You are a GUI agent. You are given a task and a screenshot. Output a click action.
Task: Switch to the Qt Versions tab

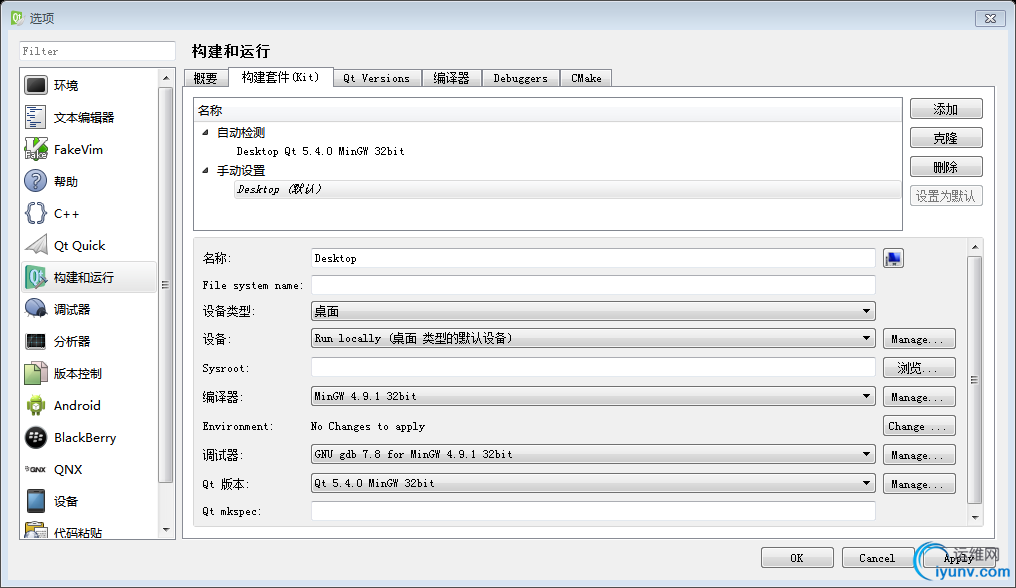click(x=377, y=78)
